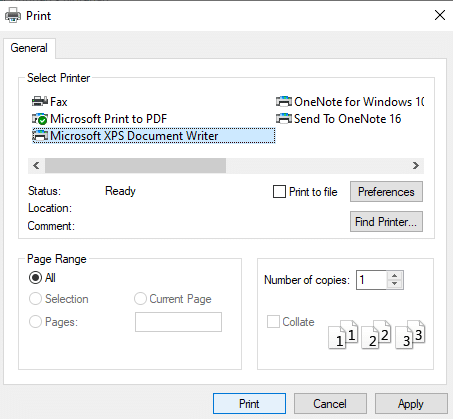This screenshot has width=453, height=419.
Task: Cancel the print dialog
Action: pos(330,404)
